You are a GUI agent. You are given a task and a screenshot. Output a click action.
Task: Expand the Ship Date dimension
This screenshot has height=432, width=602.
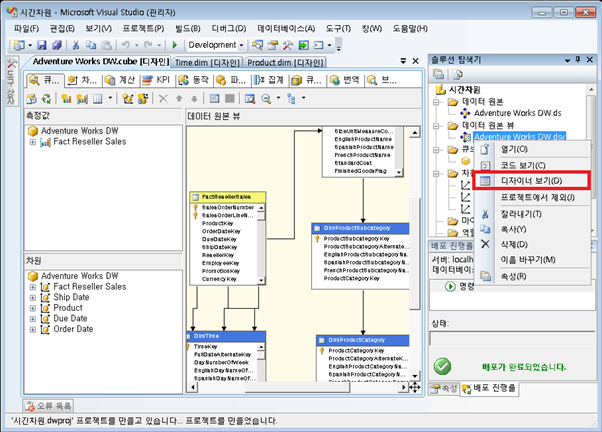coord(33,298)
